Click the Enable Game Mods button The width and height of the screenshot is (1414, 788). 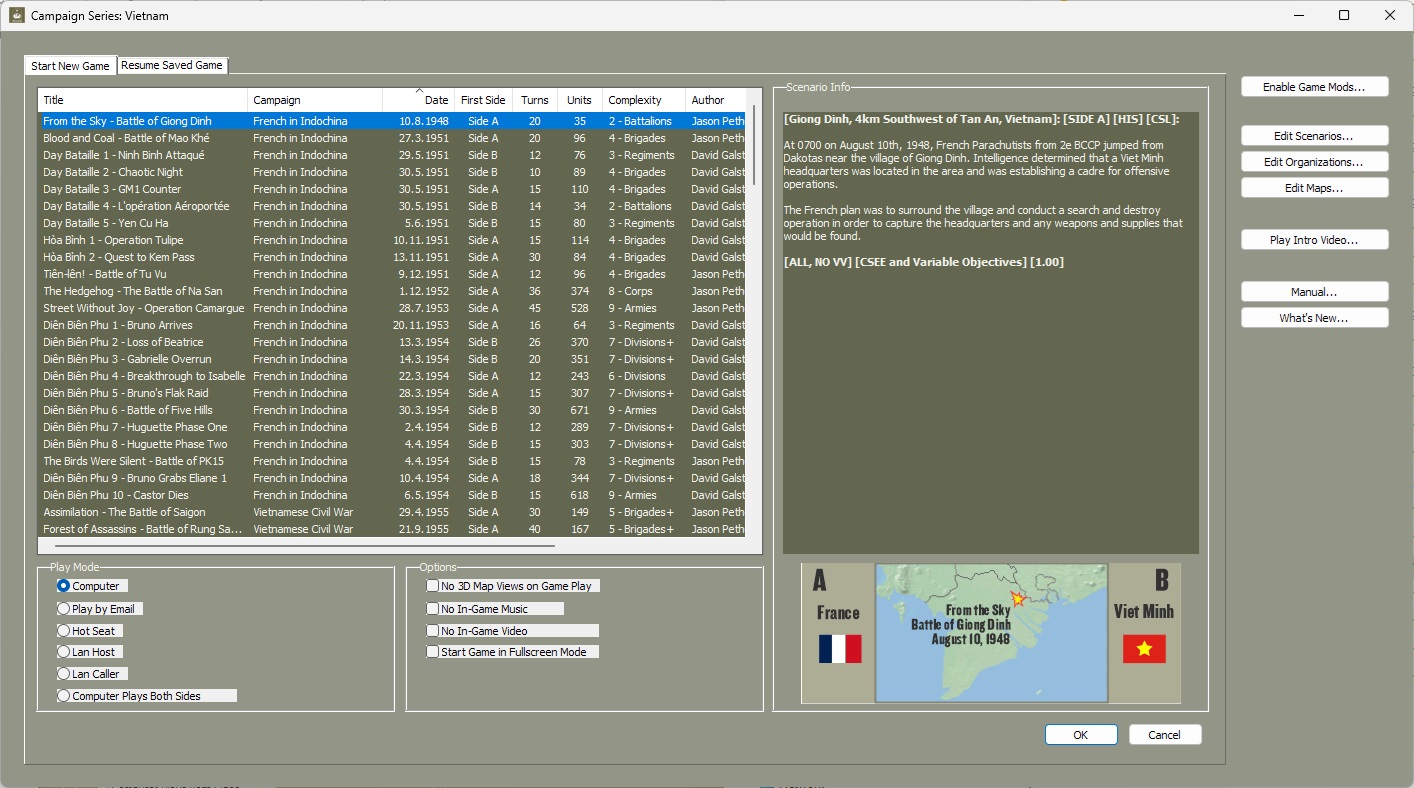(1314, 87)
